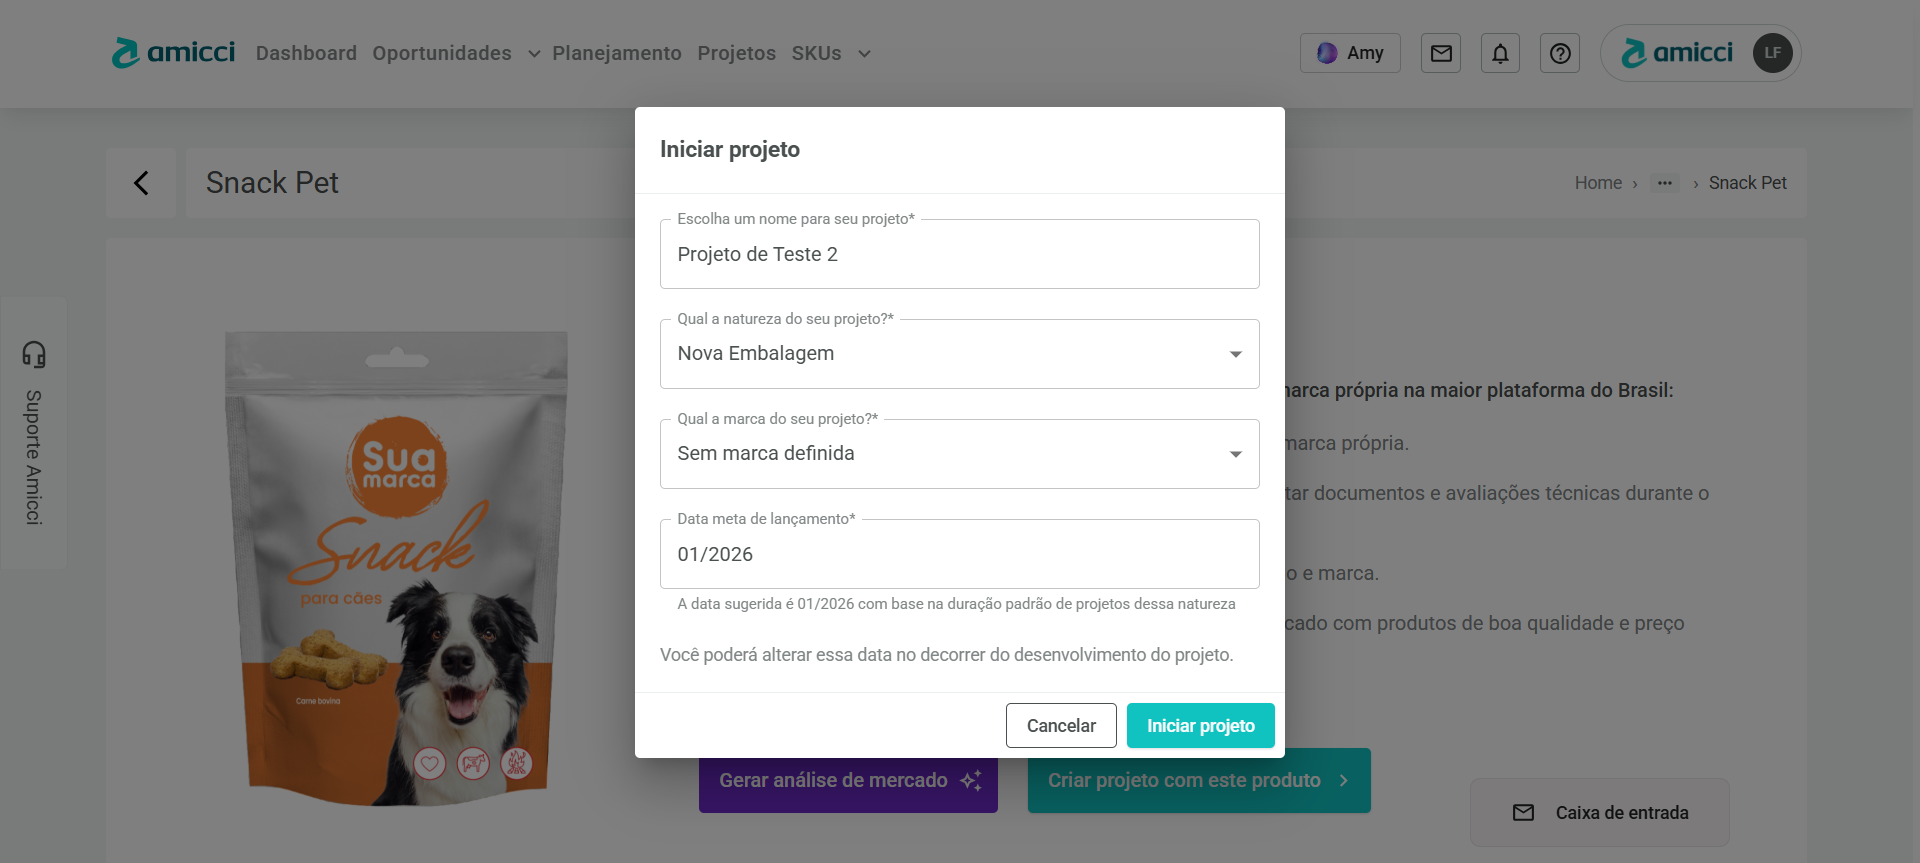The height and width of the screenshot is (863, 1920).
Task: Expand the project nature dropdown
Action: [x=1236, y=354]
